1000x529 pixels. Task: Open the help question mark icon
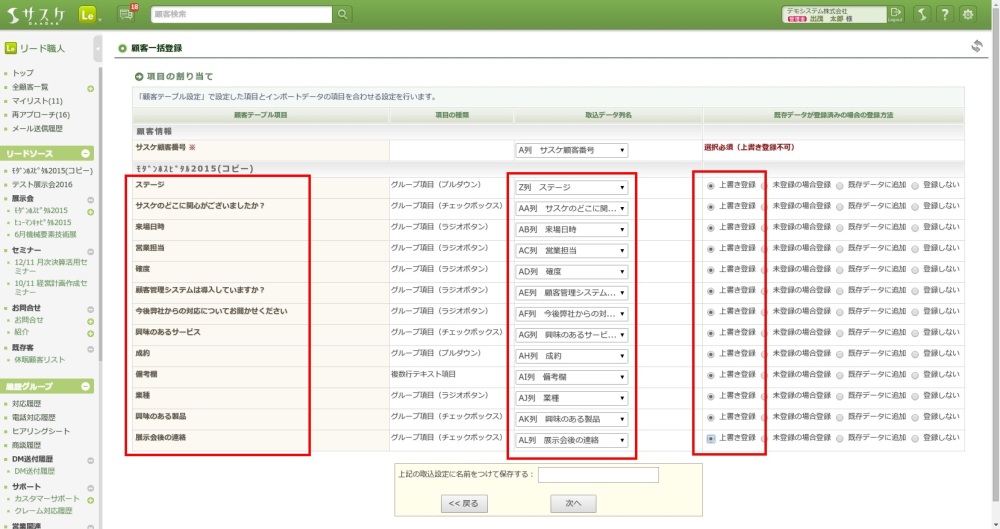[x=943, y=14]
